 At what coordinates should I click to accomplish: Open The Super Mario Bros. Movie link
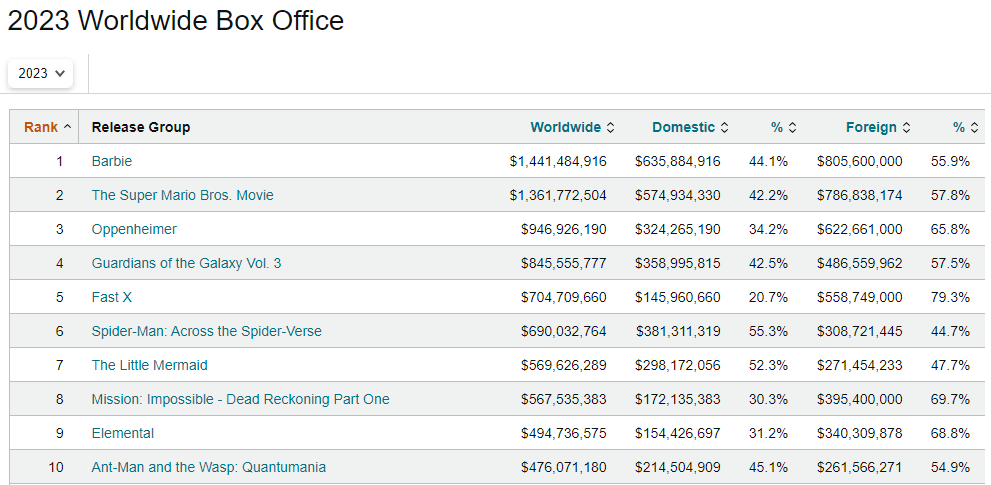[x=182, y=195]
